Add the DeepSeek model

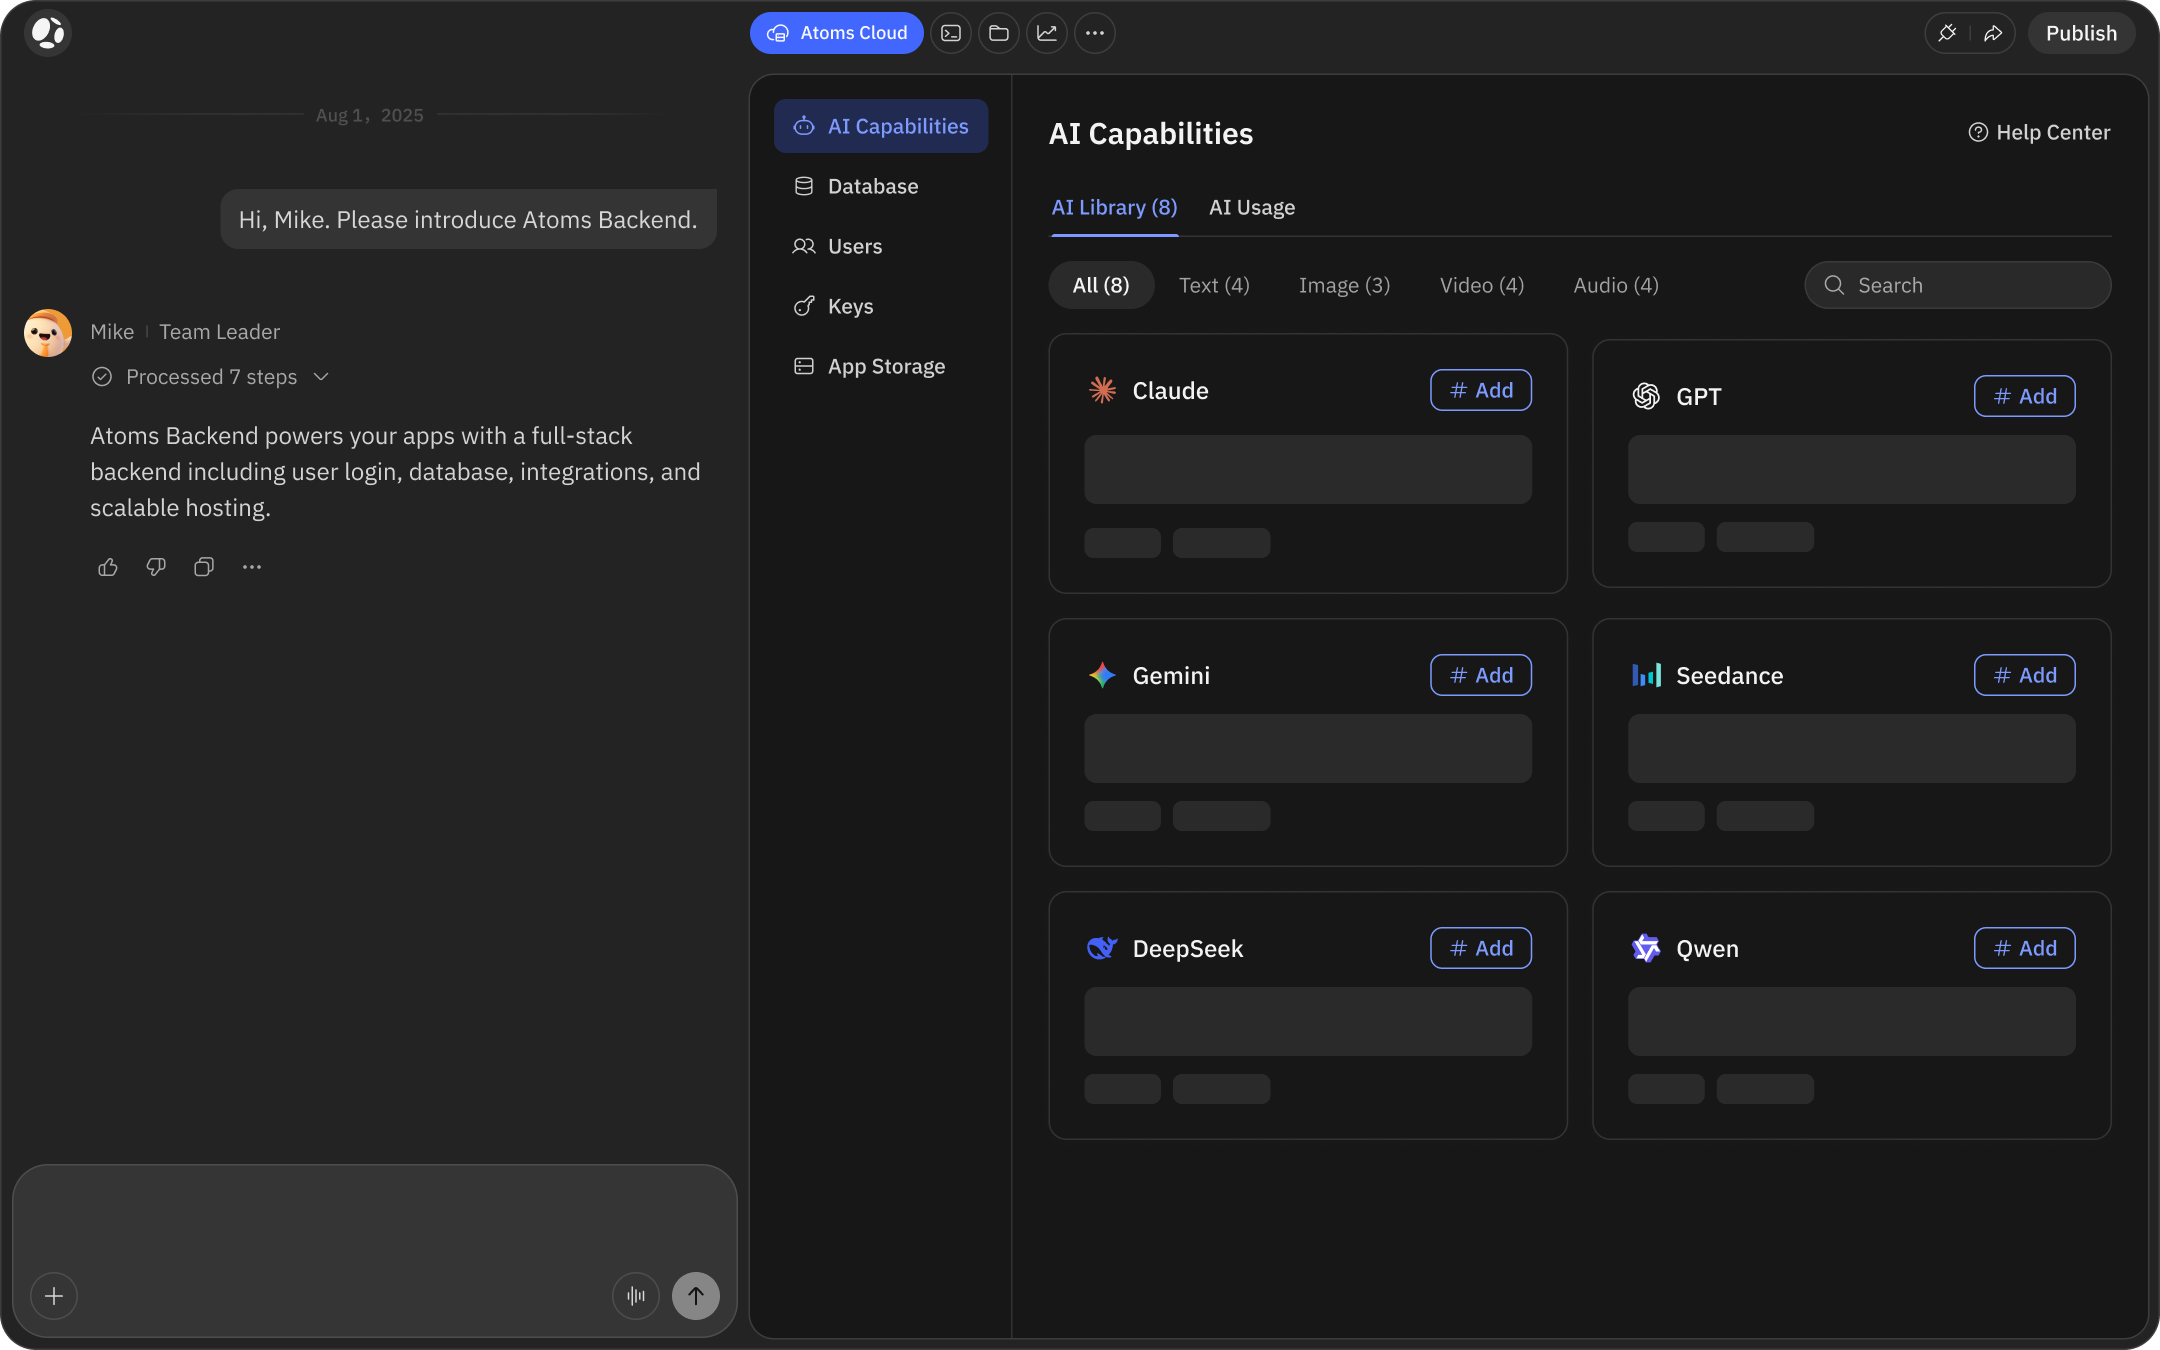[1481, 948]
